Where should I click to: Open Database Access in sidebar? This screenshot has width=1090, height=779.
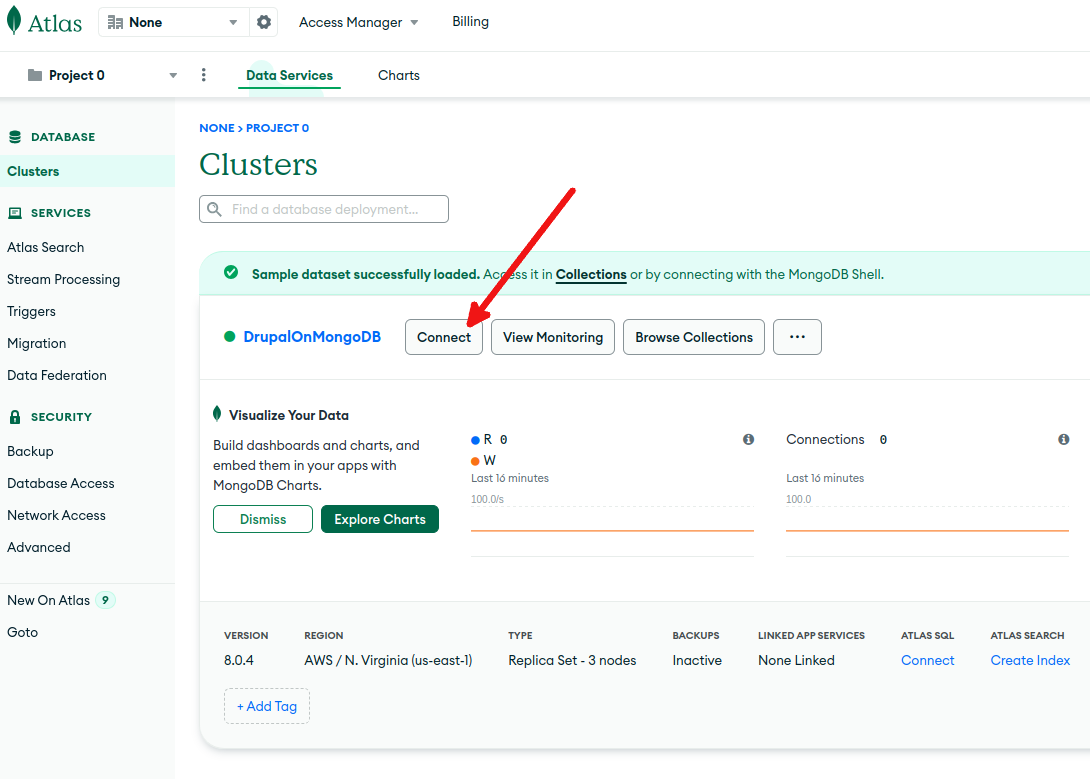pos(60,483)
